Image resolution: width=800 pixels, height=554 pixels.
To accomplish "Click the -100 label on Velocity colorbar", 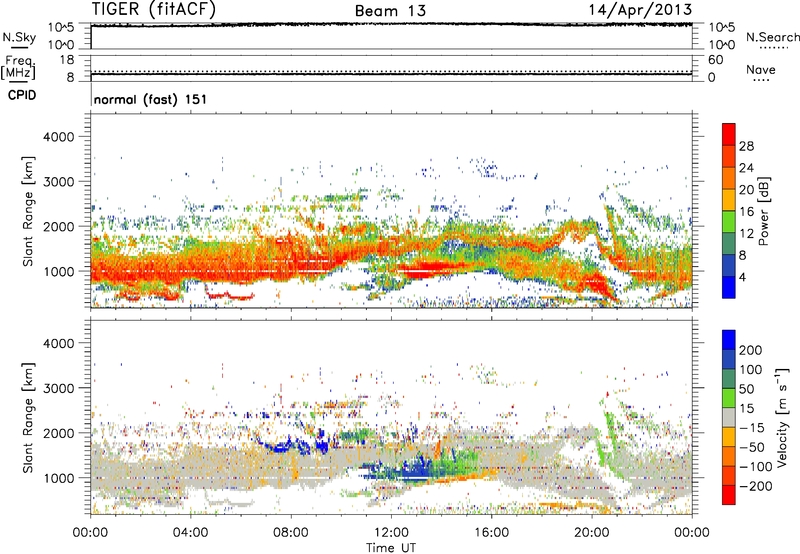I will pyautogui.click(x=756, y=466).
